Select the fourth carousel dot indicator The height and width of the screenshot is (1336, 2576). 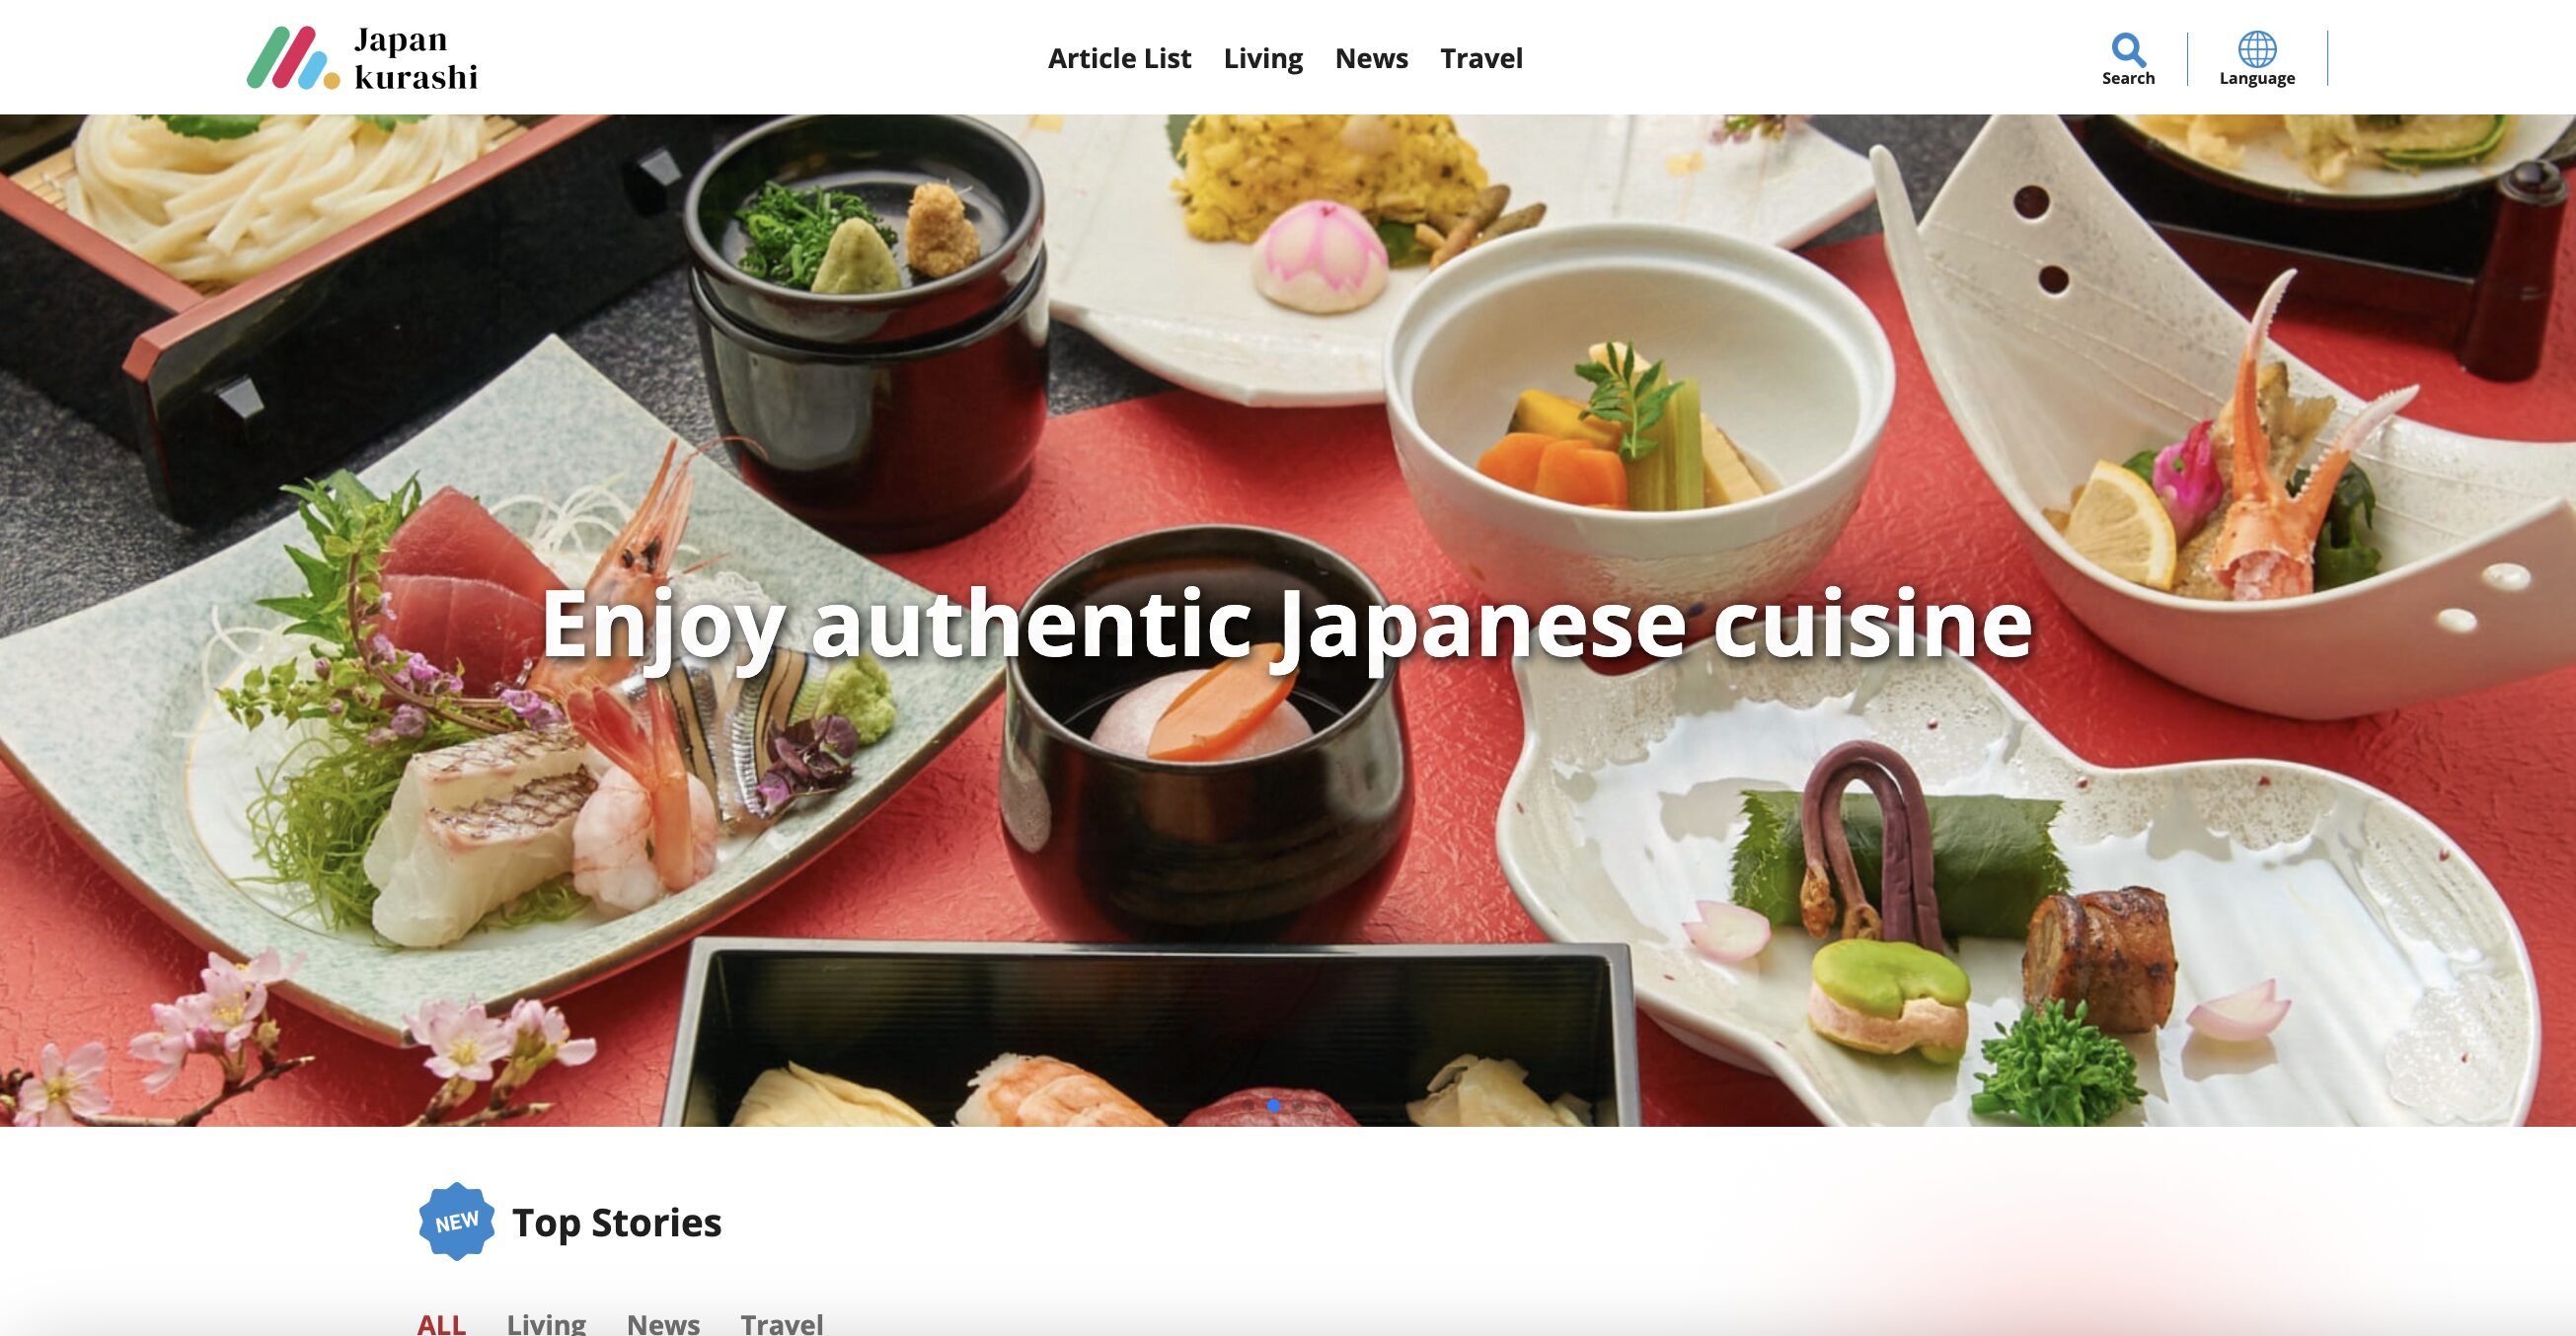[x=1324, y=1106]
